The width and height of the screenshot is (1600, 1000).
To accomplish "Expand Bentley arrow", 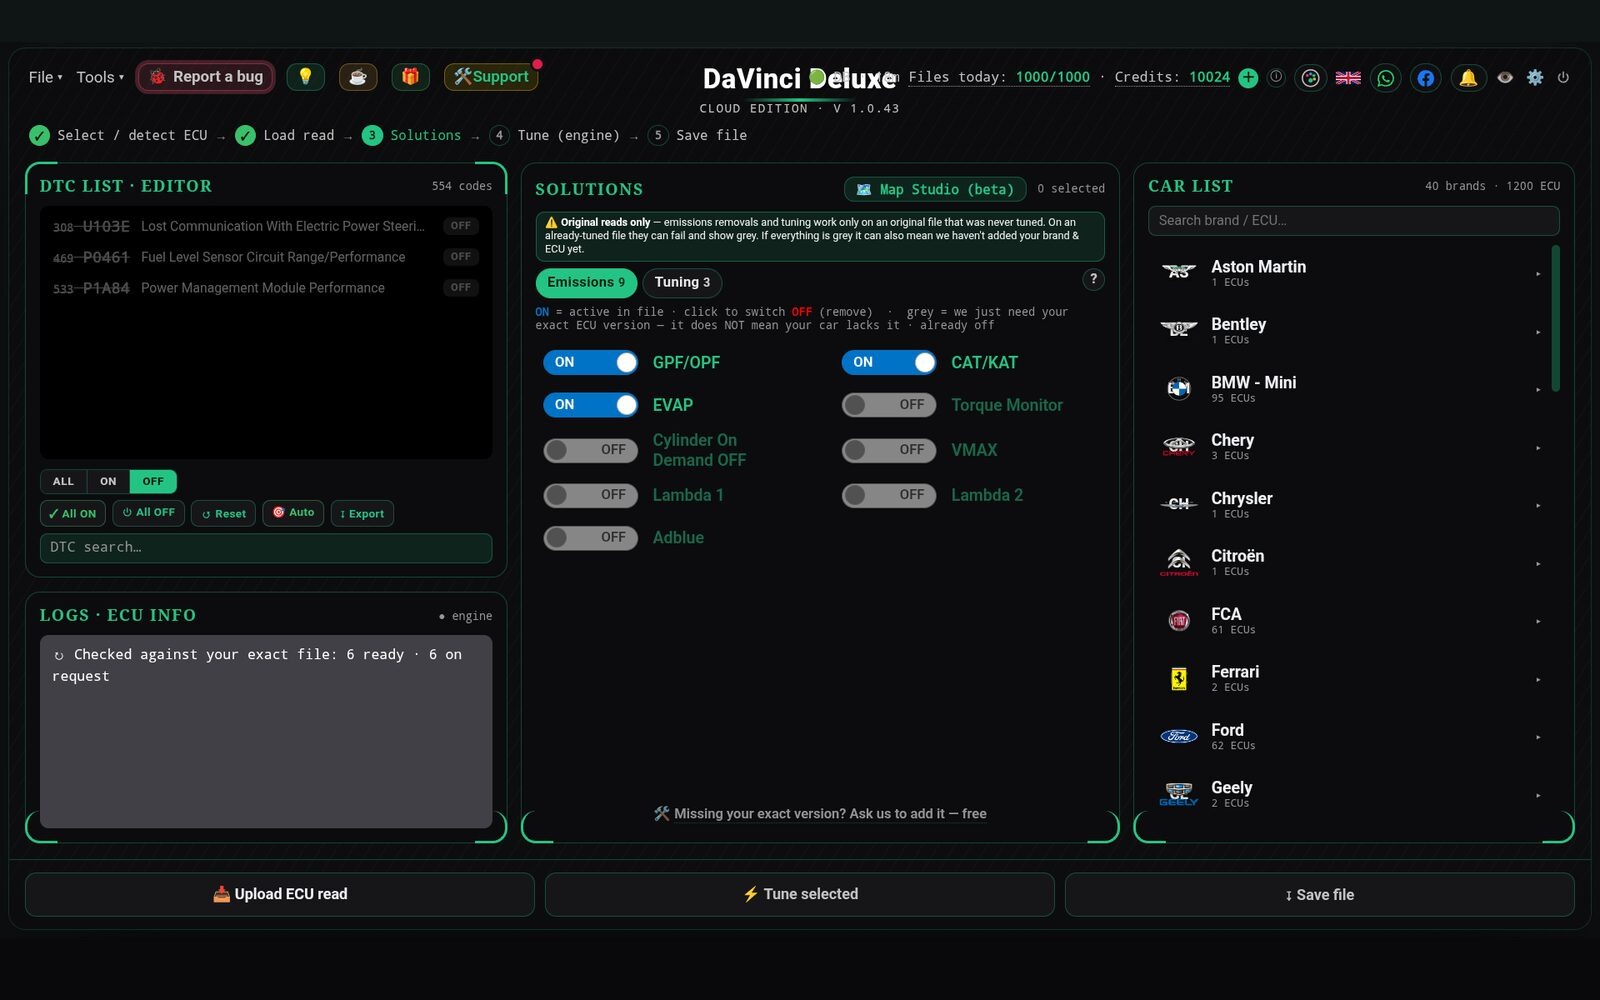I will 1538,331.
